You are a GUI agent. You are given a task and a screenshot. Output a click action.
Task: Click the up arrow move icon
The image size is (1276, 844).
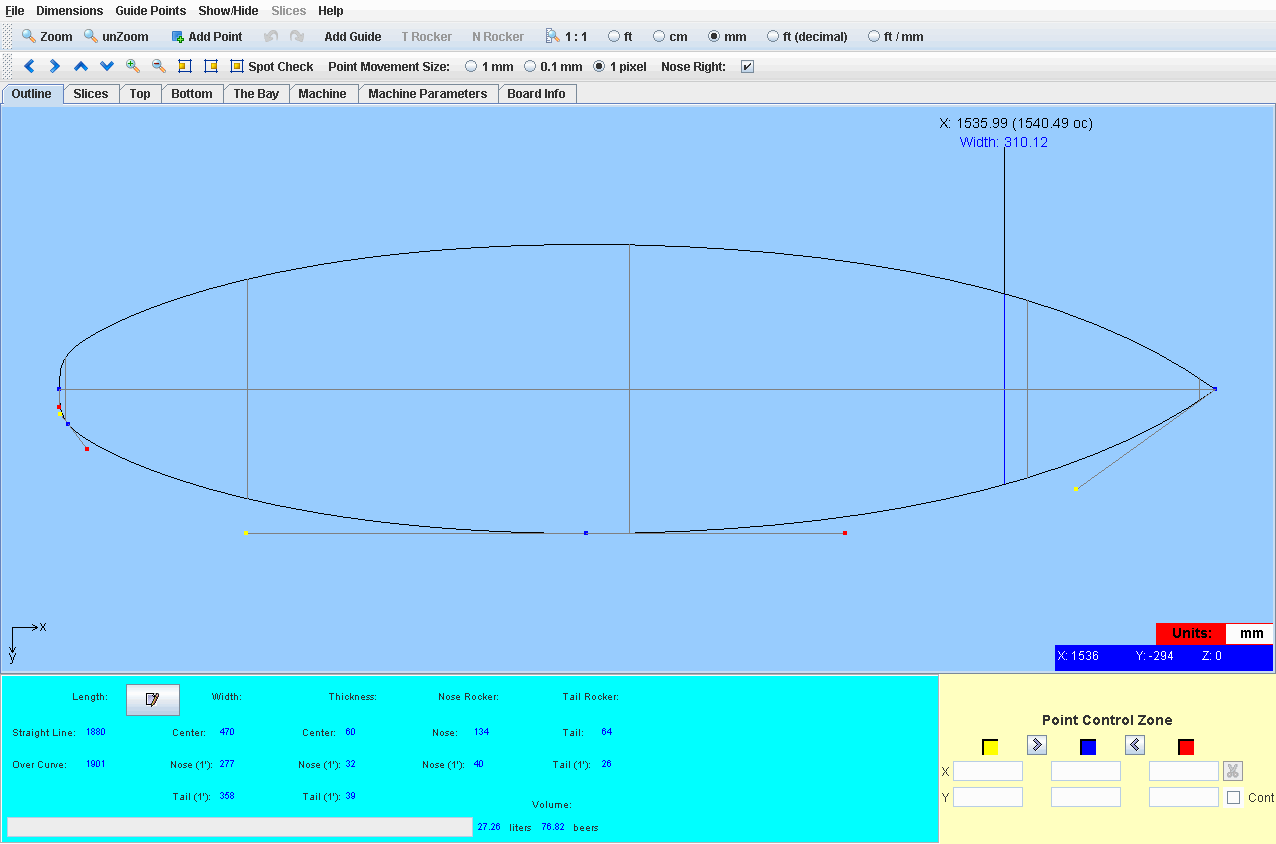[81, 67]
